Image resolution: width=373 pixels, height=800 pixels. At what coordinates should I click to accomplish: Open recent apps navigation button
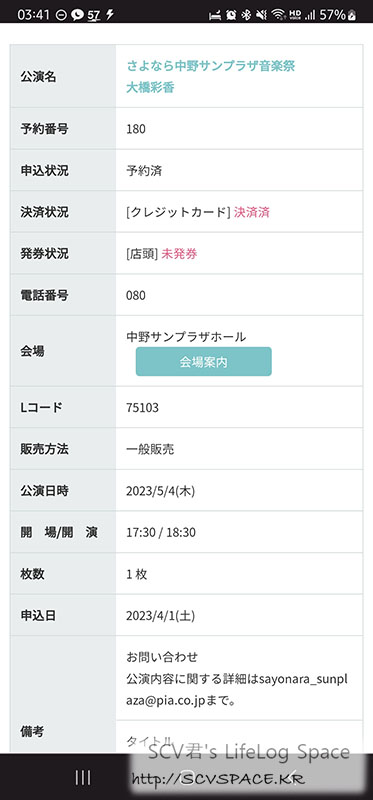83,778
